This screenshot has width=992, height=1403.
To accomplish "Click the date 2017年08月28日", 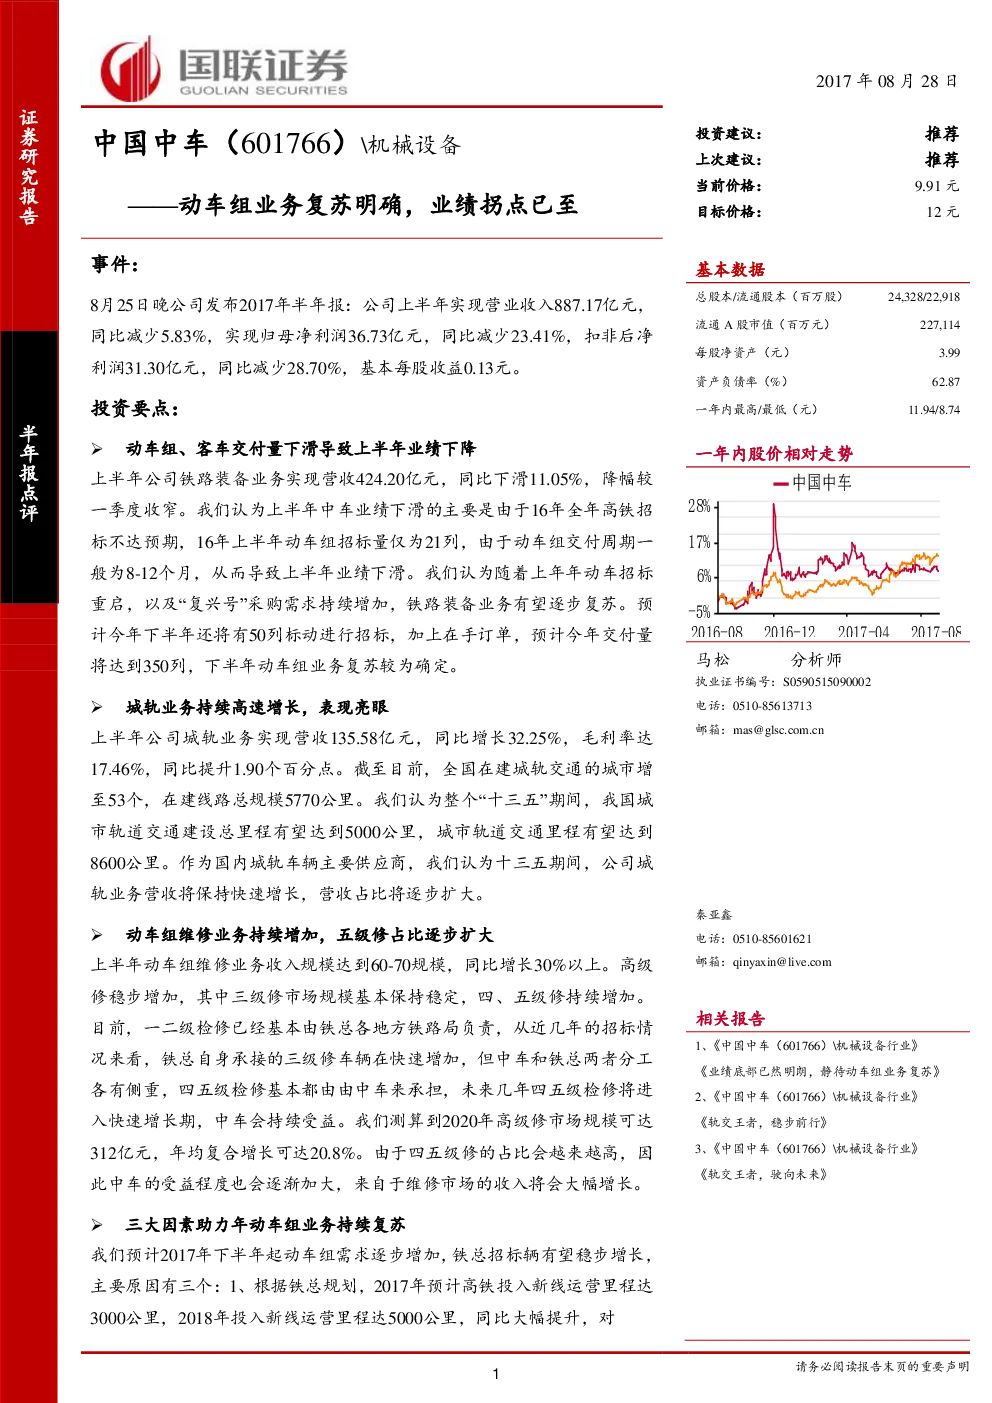I will tap(887, 81).
